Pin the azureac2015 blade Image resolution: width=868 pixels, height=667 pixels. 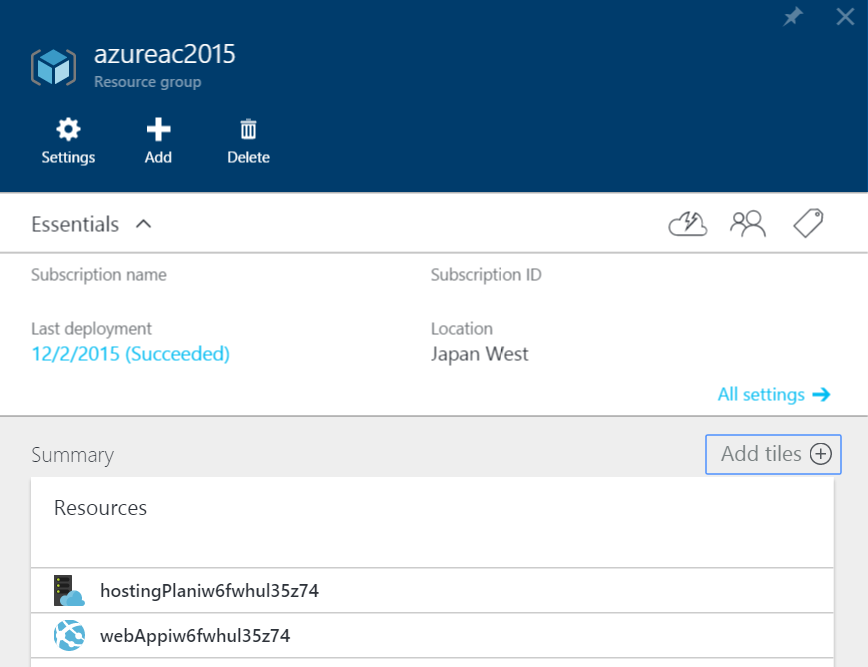(793, 17)
